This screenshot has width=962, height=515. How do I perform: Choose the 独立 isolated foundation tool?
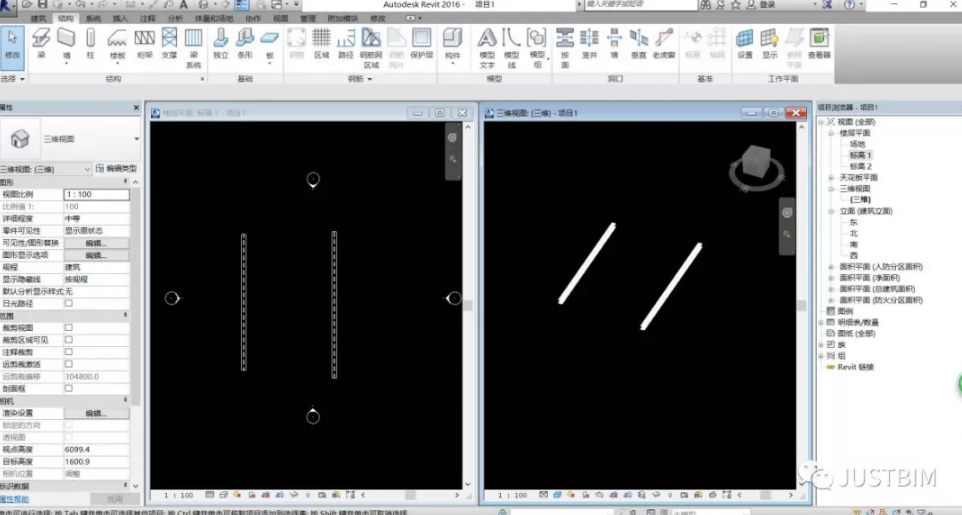(221, 44)
